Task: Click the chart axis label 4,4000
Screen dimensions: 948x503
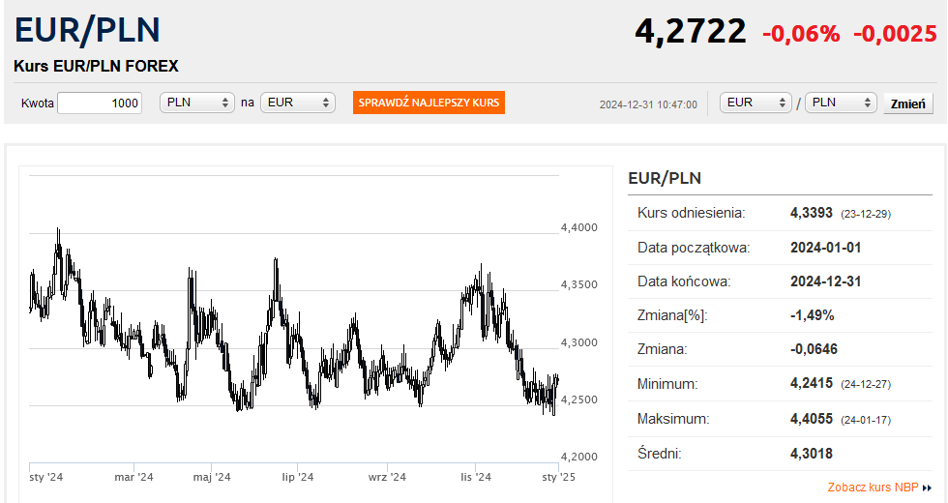Action: pyautogui.click(x=579, y=227)
